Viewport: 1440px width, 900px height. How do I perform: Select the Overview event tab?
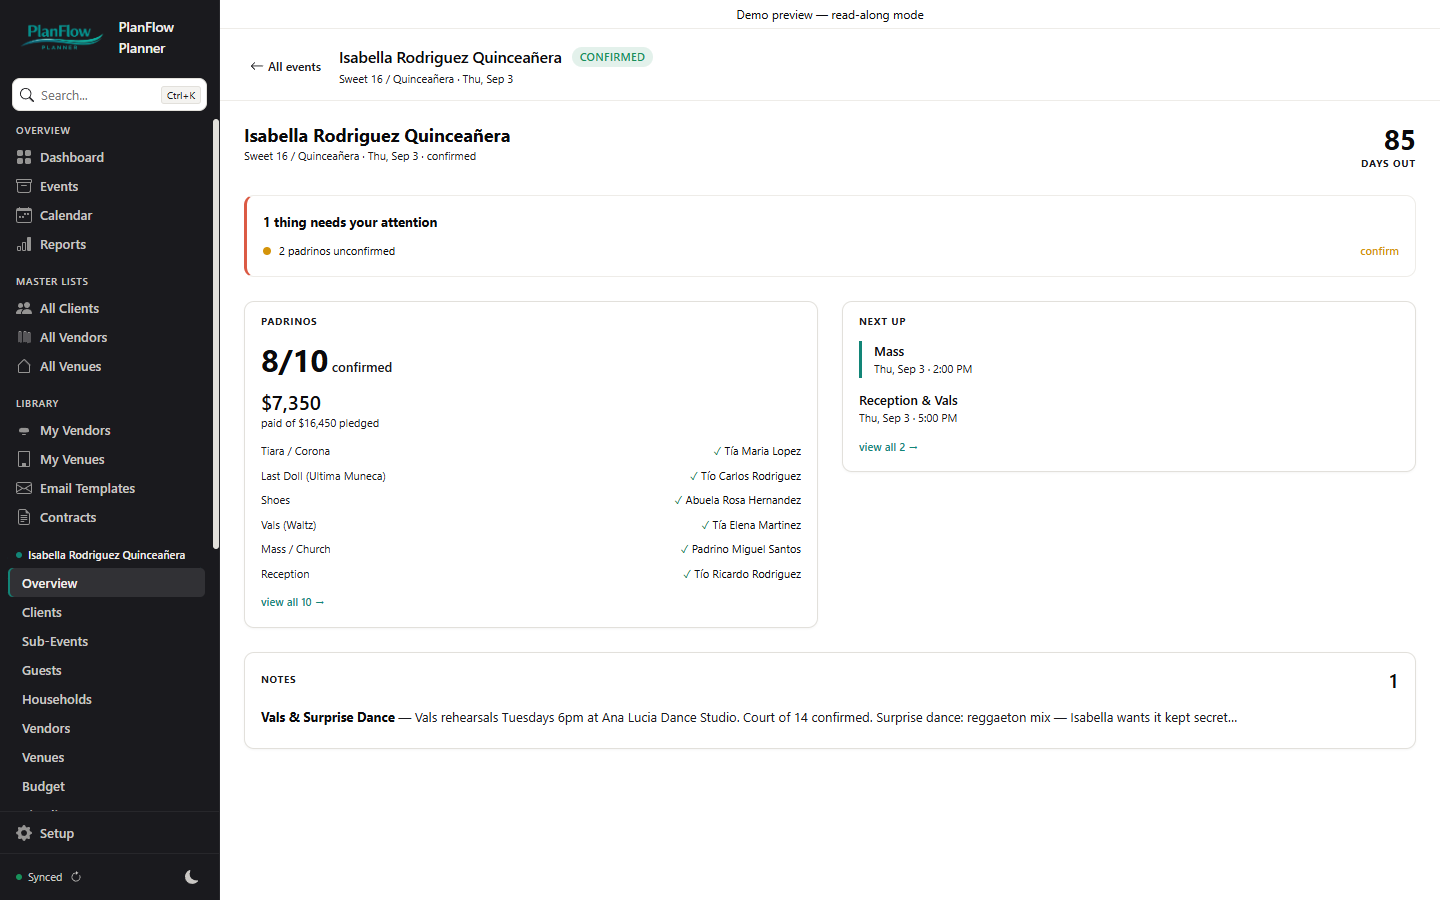106,583
